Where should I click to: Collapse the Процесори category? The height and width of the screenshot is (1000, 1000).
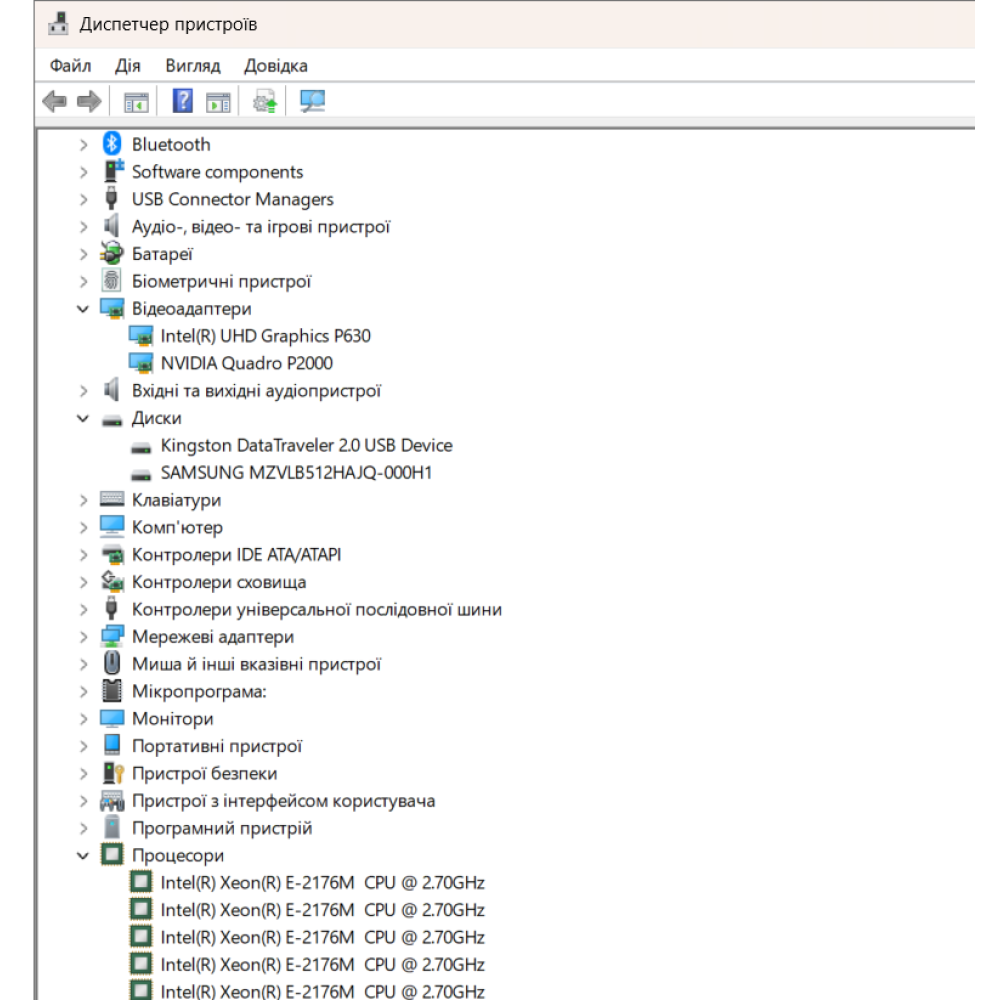click(x=83, y=856)
